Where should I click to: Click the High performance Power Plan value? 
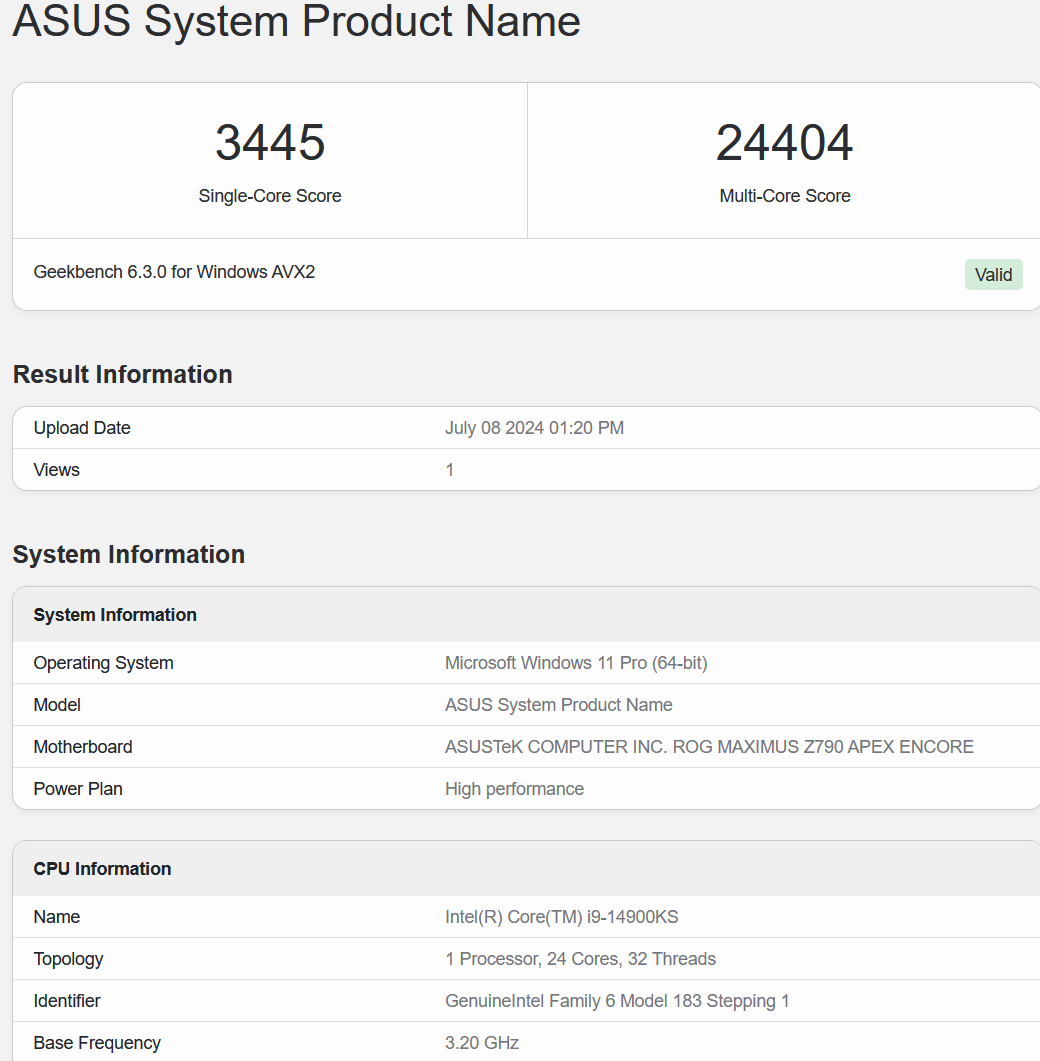514,788
